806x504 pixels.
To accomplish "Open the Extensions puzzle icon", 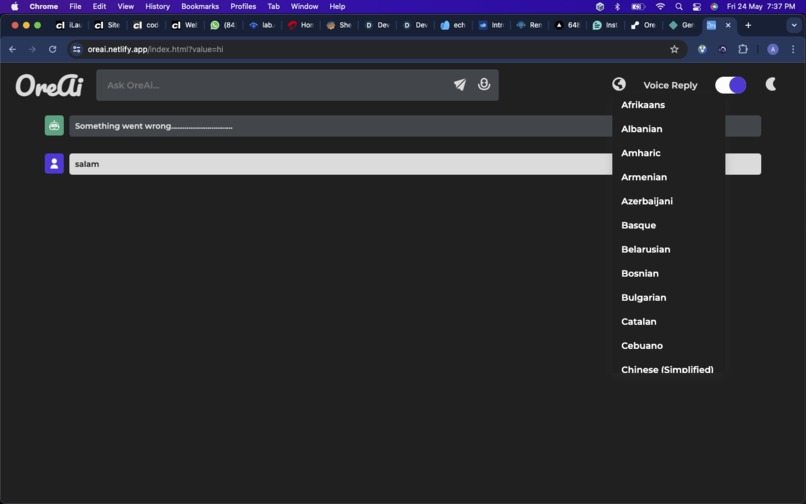I will coord(743,49).
